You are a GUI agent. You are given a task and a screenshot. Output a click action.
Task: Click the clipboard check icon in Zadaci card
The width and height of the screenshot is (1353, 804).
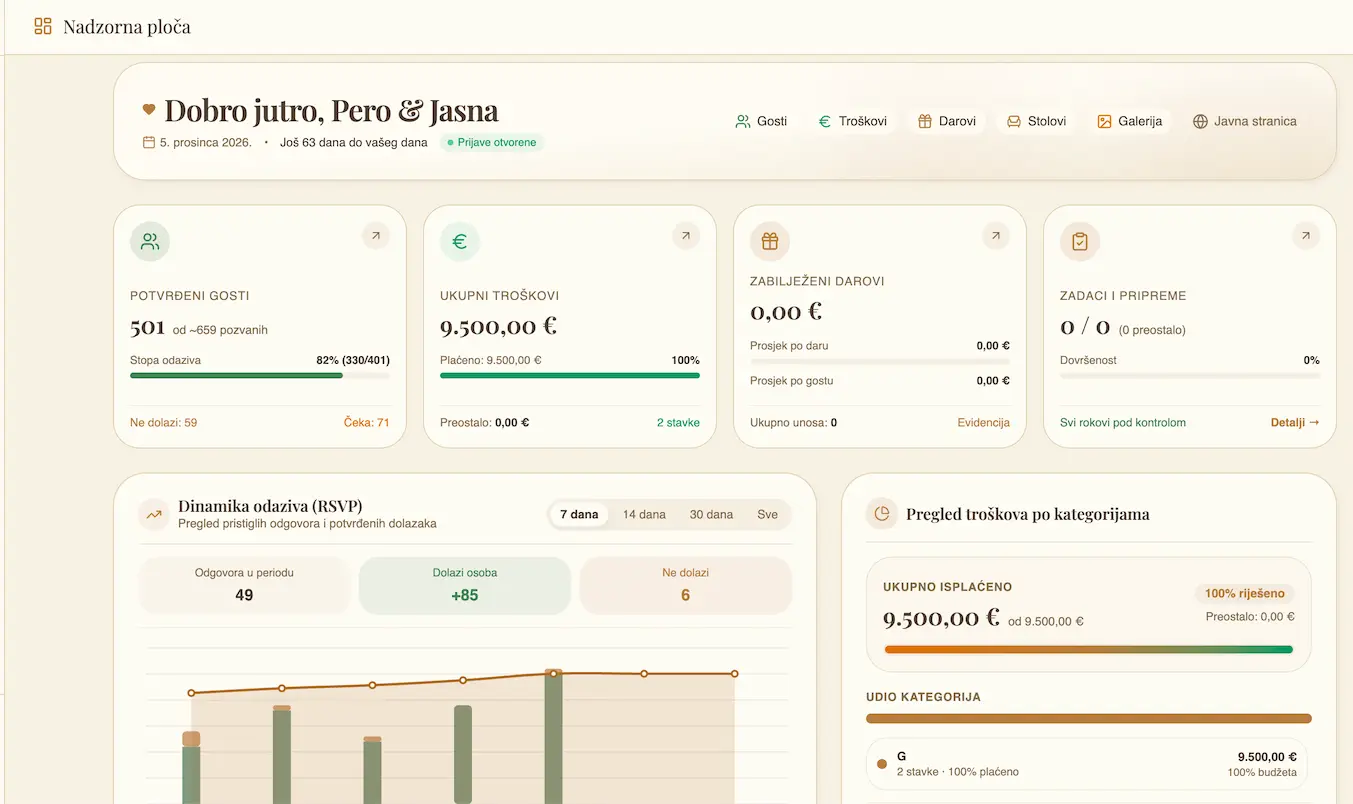click(1080, 241)
